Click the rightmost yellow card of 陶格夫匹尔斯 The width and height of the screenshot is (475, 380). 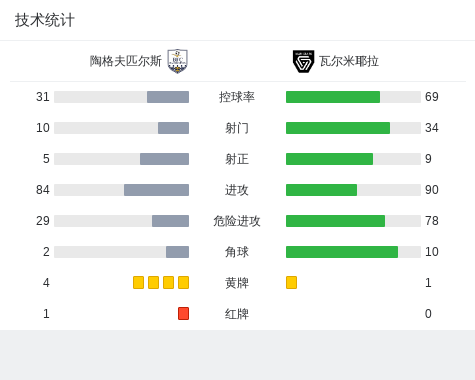pos(183,283)
